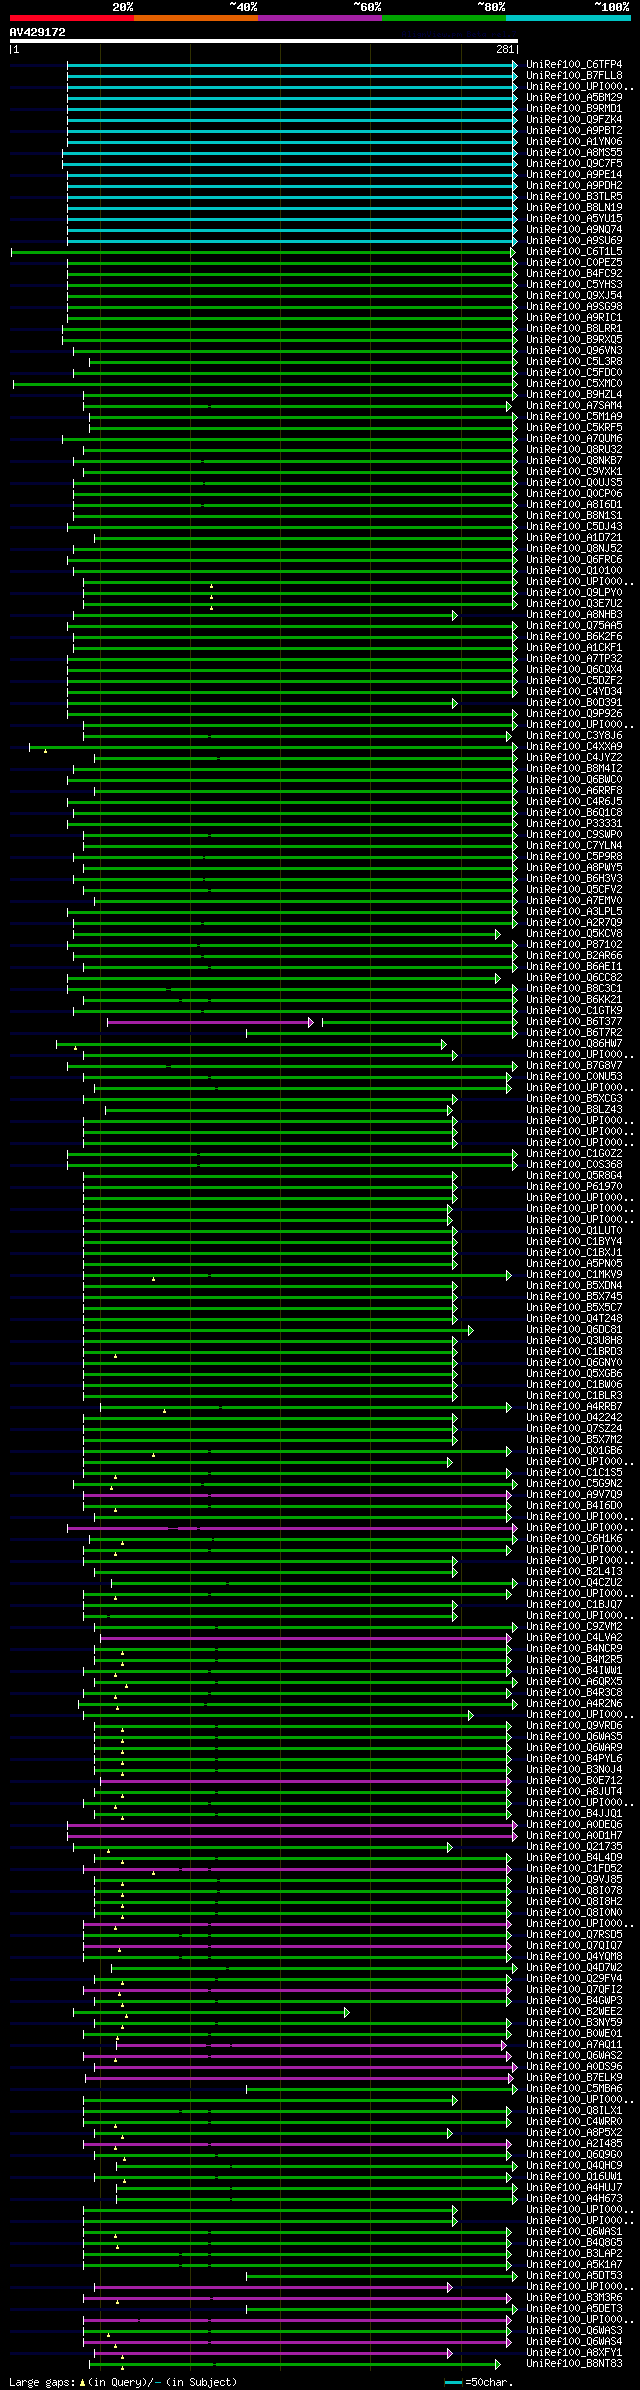Open hit UniRef100_A5BM29
The height and width of the screenshot is (2390, 640).
574,98
